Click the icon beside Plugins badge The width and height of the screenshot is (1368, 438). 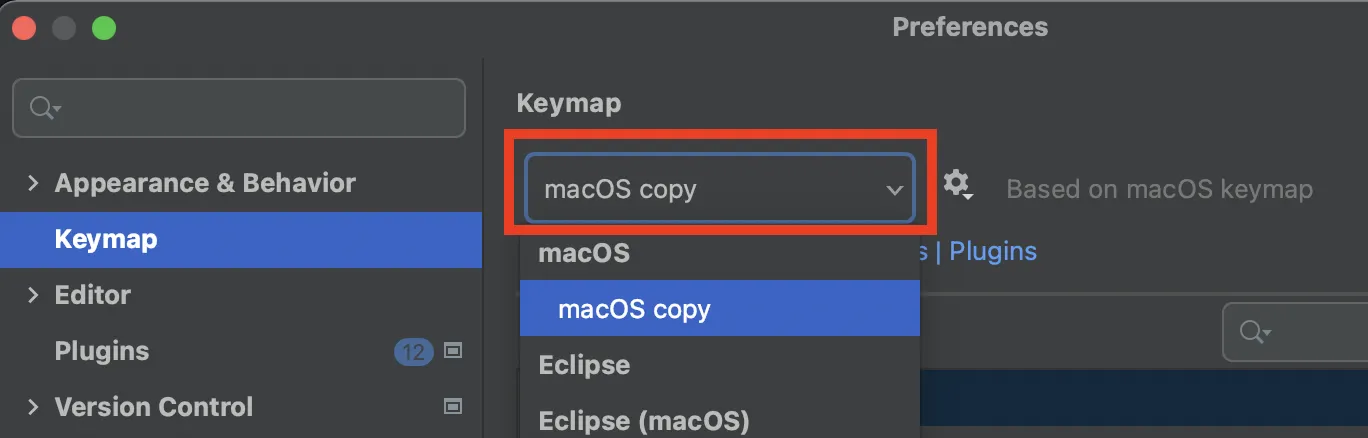pyautogui.click(x=453, y=351)
